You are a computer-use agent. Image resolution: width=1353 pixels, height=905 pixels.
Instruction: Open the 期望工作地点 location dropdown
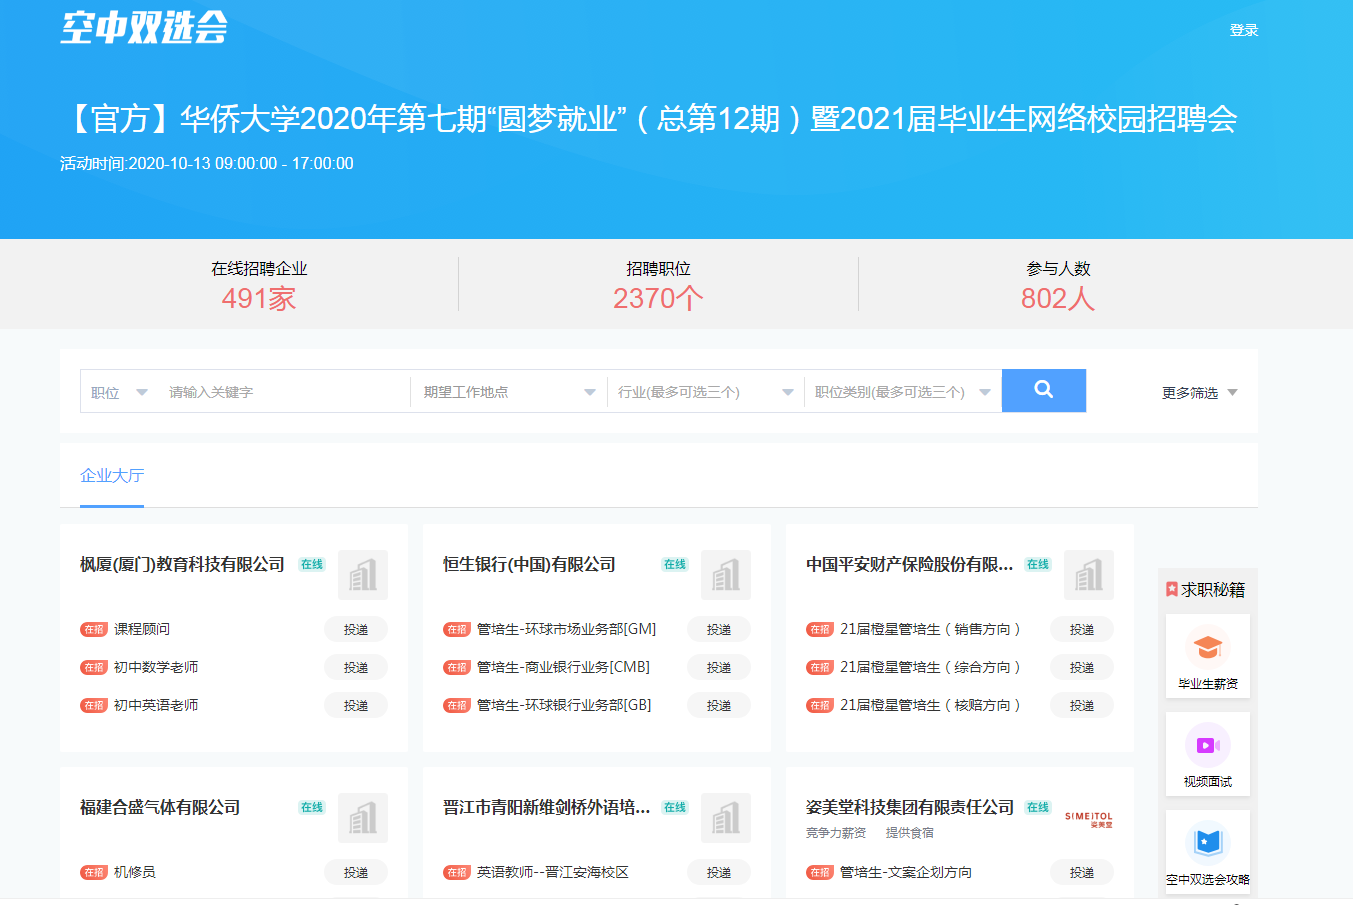(x=508, y=392)
